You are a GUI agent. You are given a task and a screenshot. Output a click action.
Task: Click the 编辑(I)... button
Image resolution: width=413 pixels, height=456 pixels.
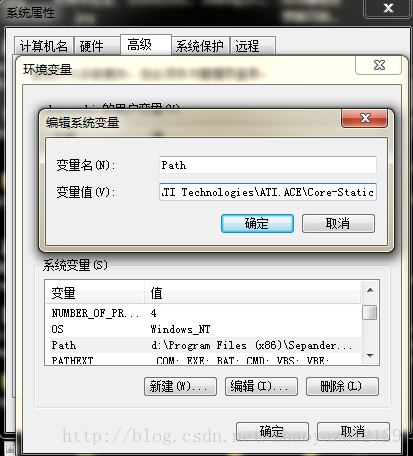click(x=261, y=387)
